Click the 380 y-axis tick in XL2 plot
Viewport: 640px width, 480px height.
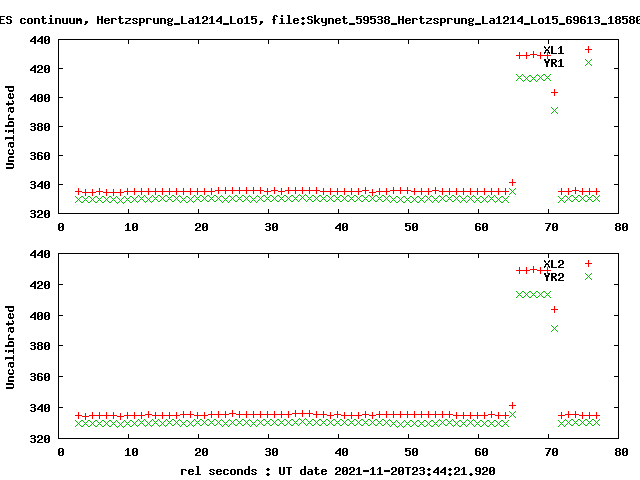(40, 347)
